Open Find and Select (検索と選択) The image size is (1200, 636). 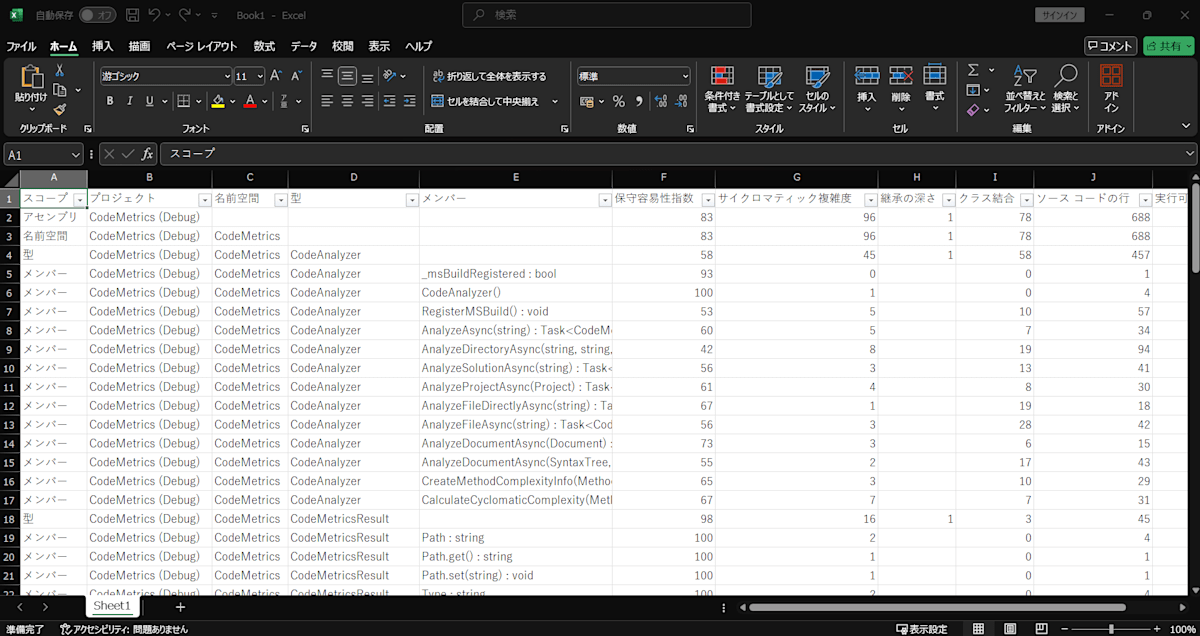[1066, 90]
